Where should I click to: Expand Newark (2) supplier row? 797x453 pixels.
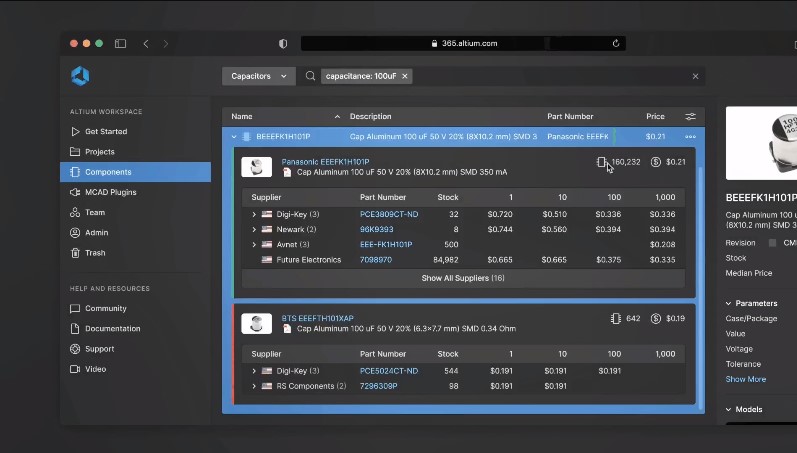coord(254,230)
